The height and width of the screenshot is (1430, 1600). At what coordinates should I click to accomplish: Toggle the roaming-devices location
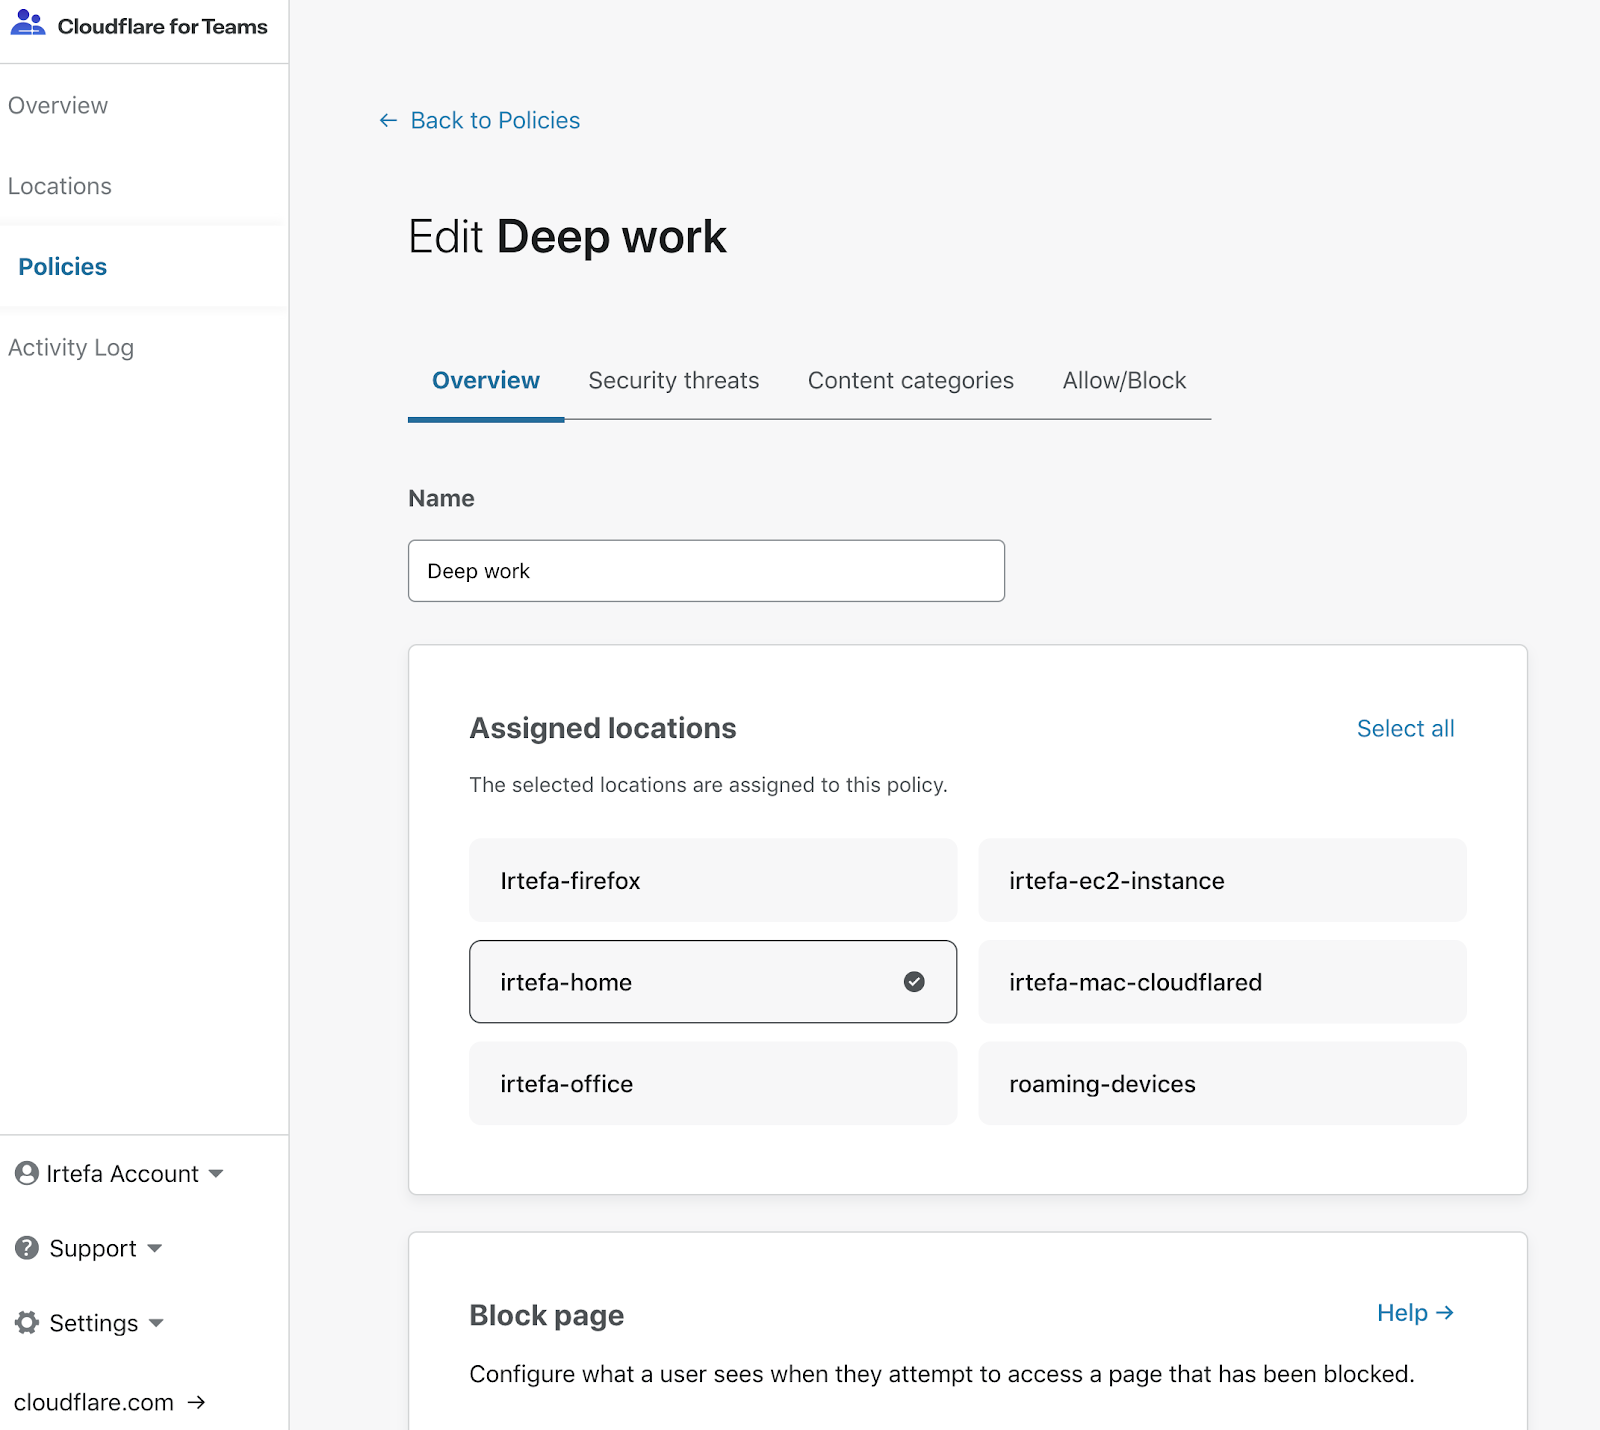pos(1221,1084)
